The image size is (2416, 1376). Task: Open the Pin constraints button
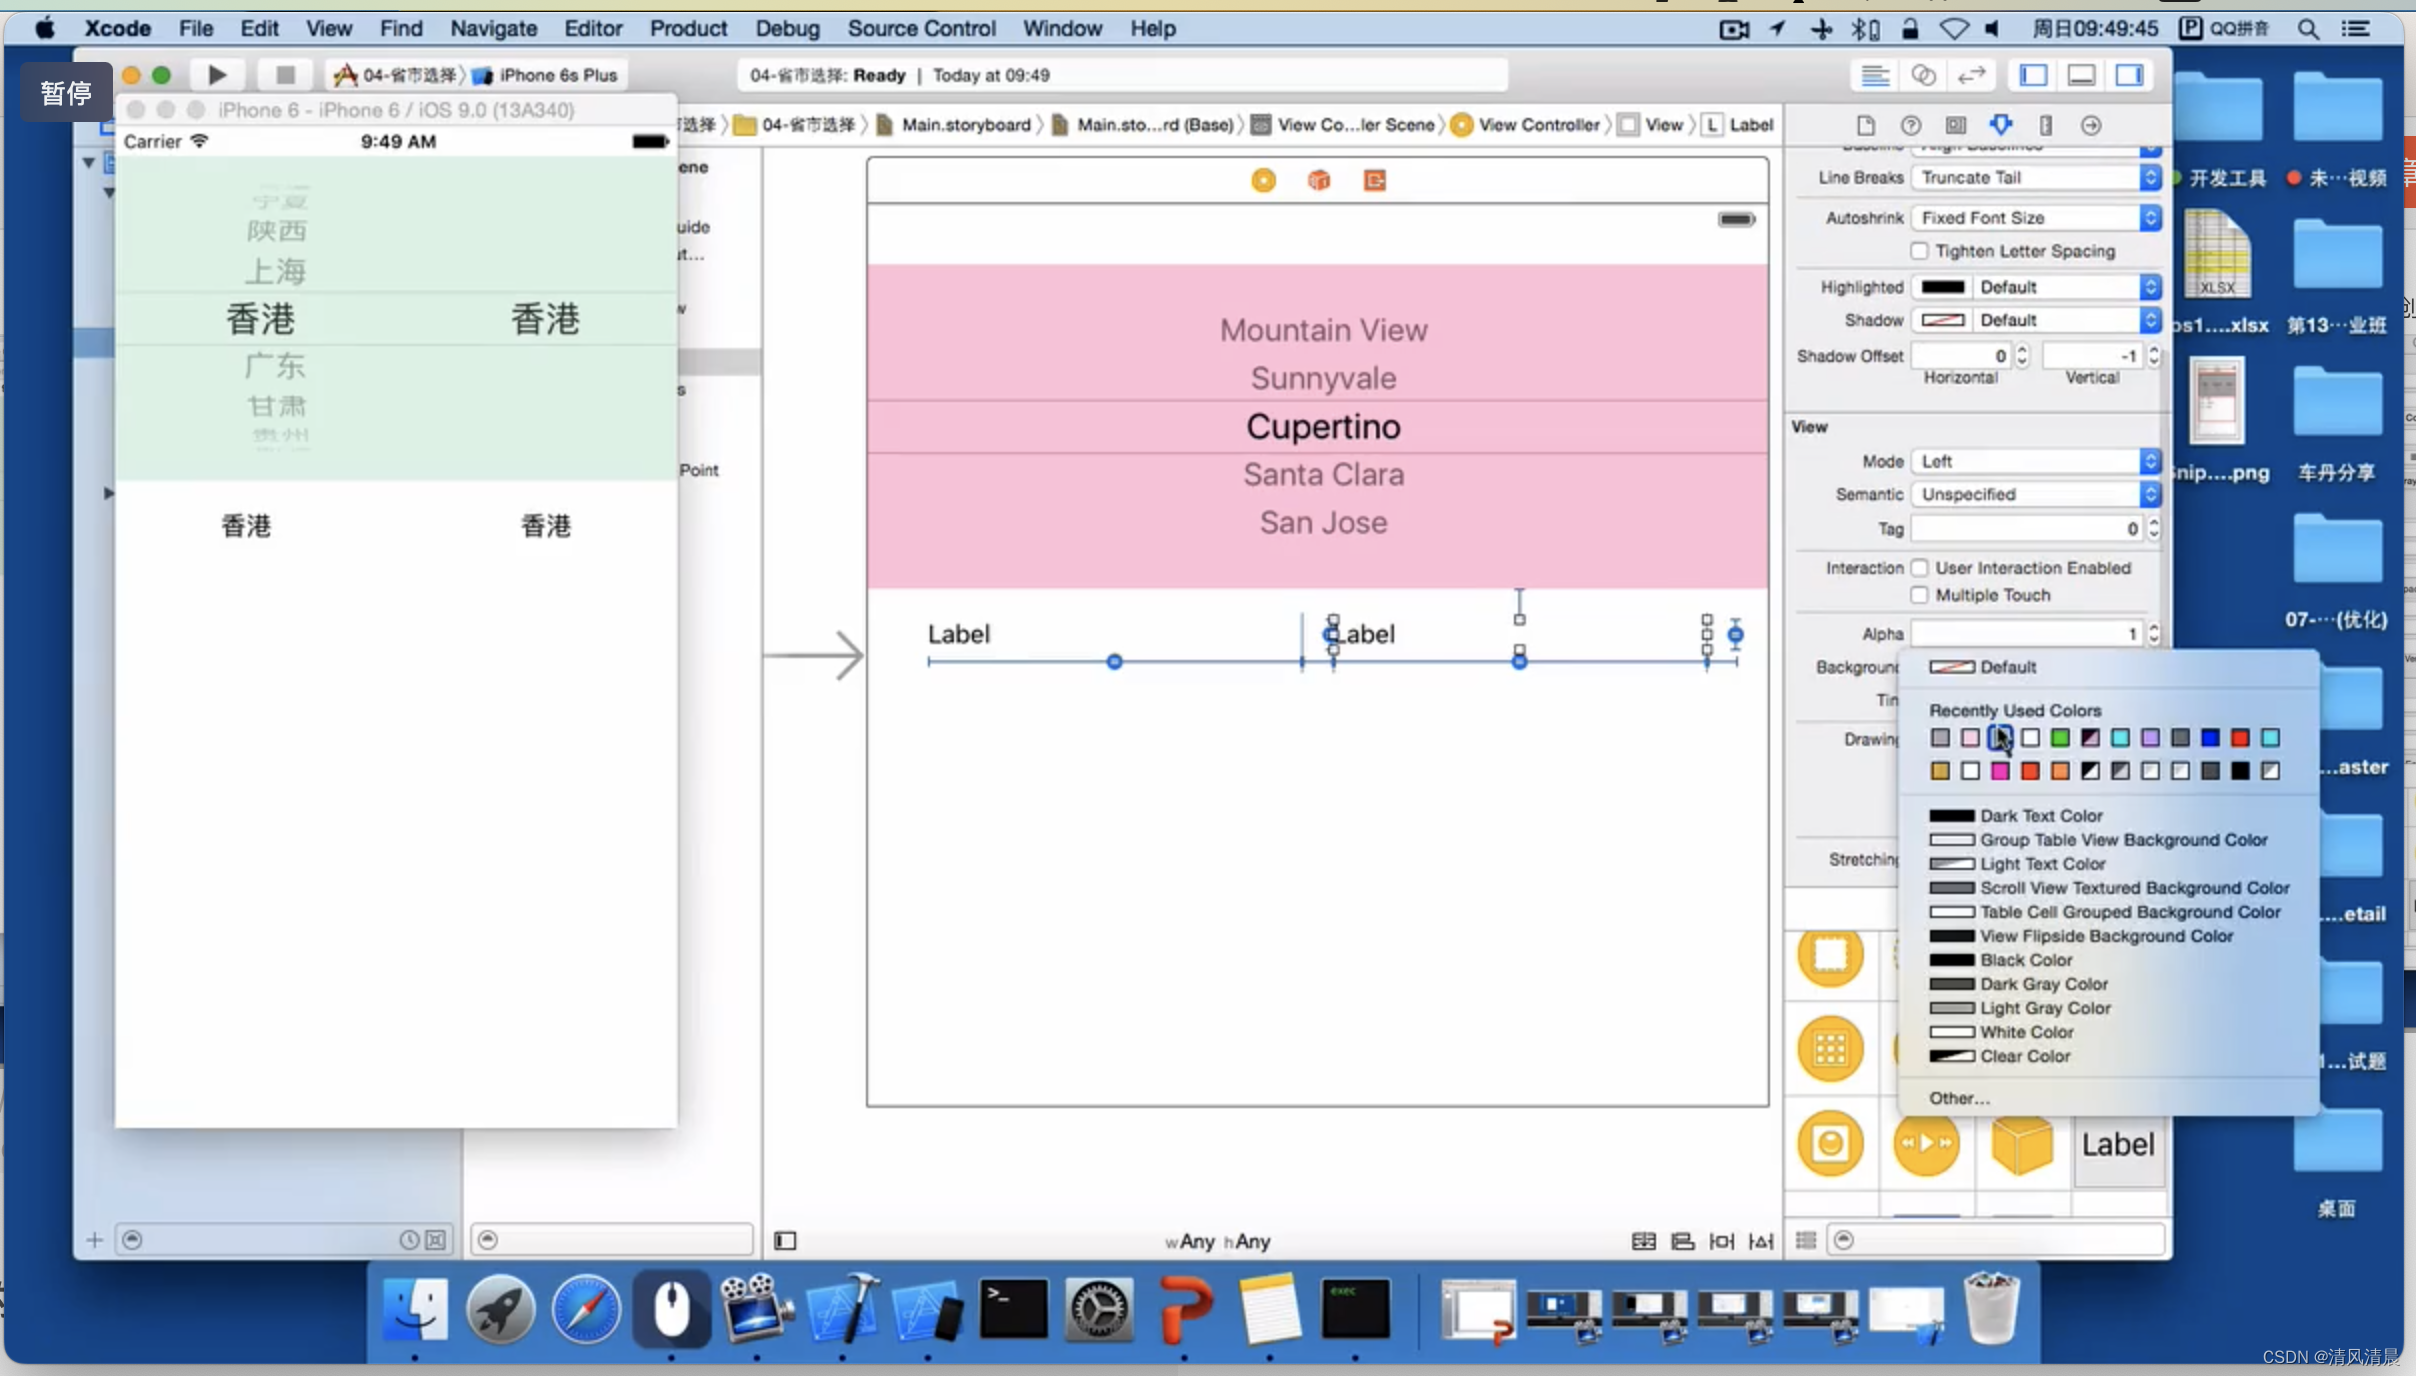(x=1721, y=1241)
